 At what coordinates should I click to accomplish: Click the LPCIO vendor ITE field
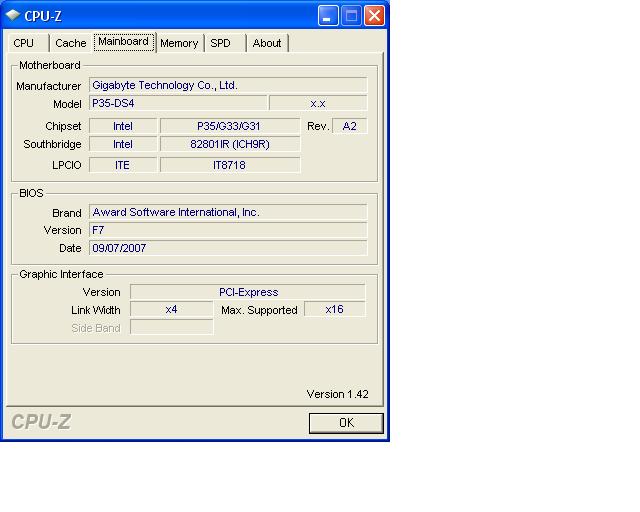(123, 165)
